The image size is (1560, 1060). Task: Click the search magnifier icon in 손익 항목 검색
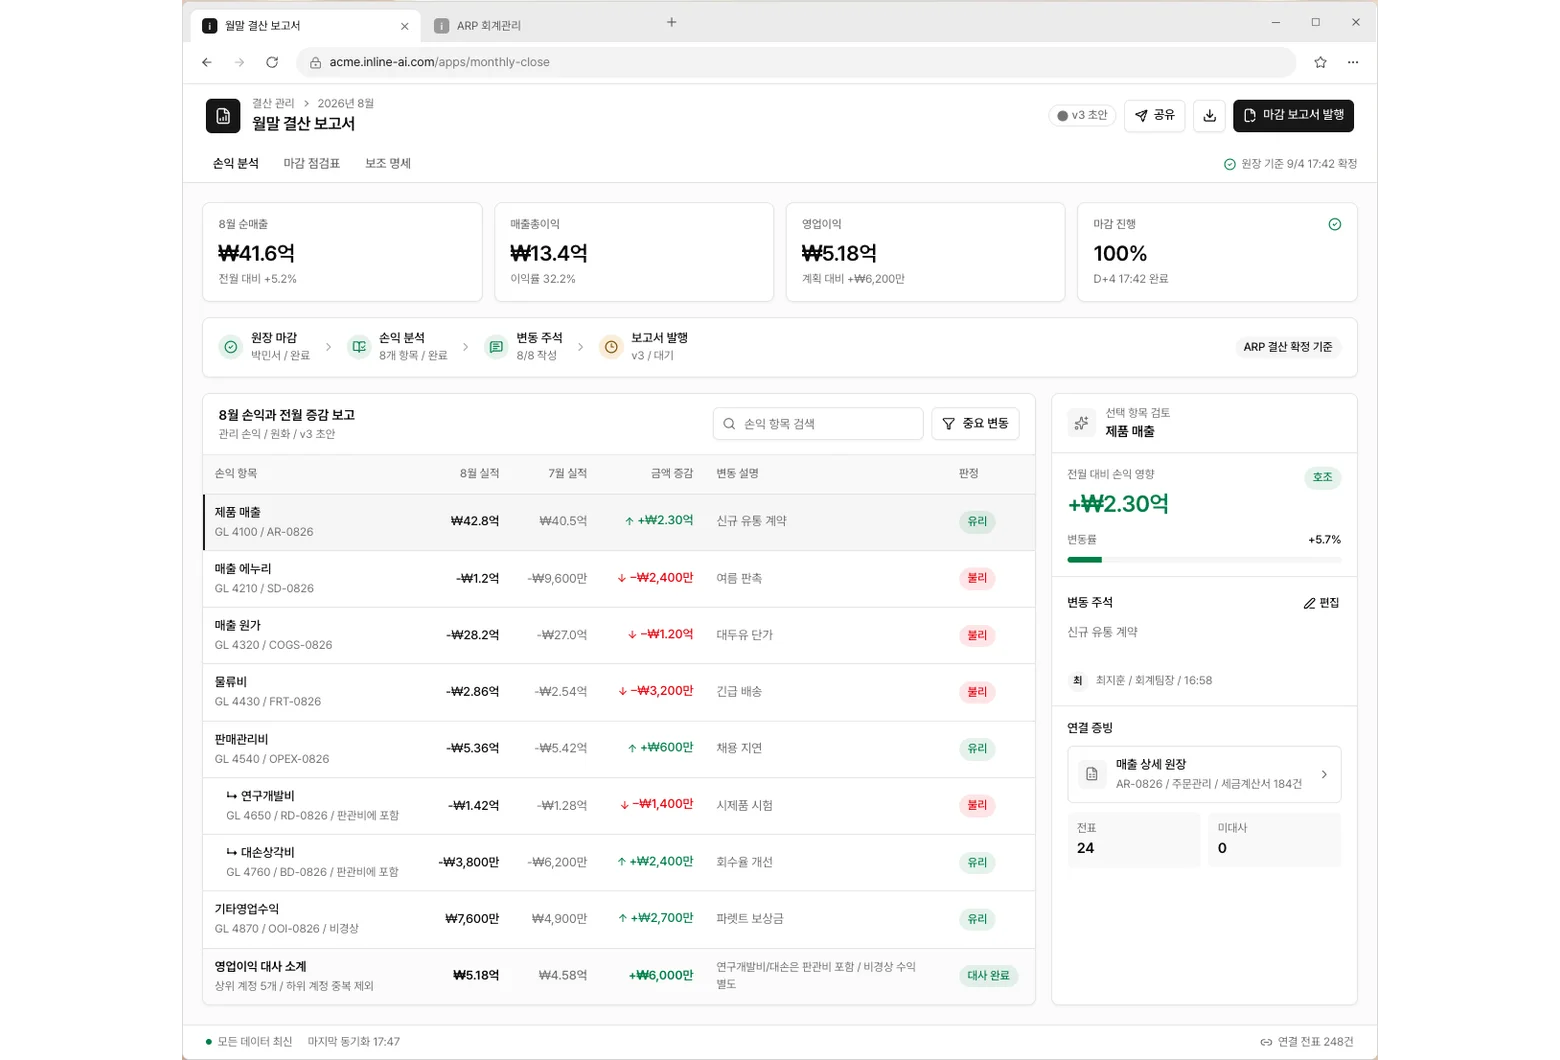(729, 424)
